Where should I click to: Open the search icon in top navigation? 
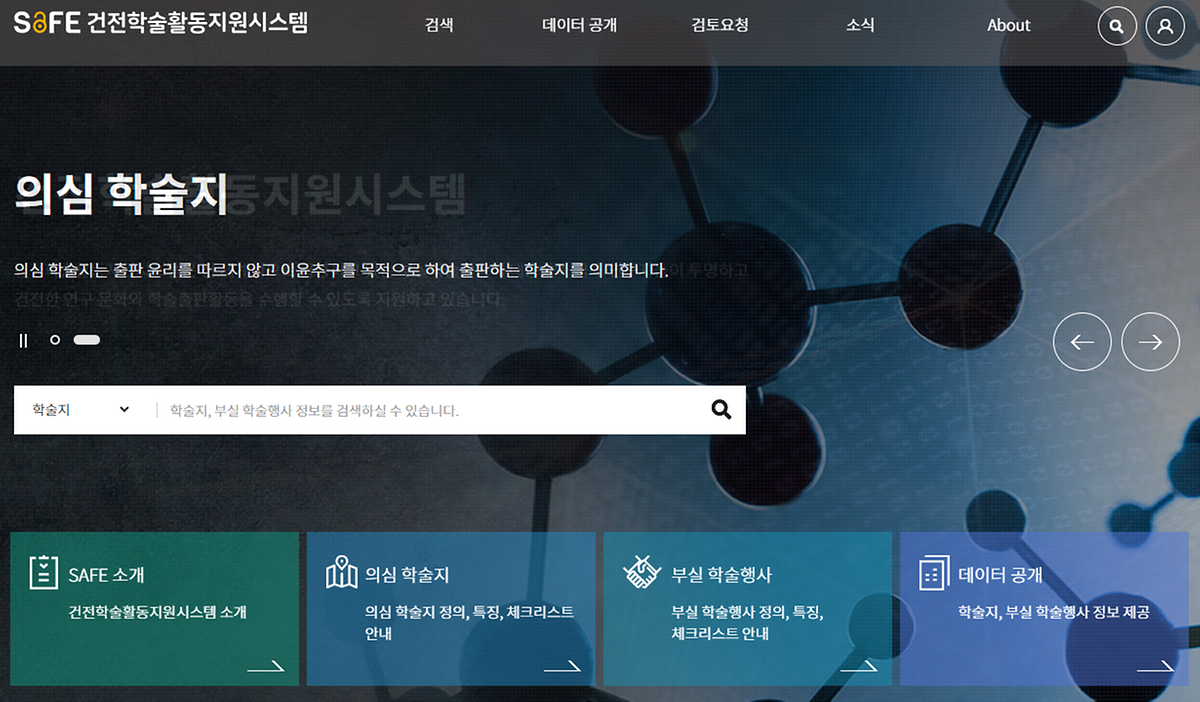1117,26
